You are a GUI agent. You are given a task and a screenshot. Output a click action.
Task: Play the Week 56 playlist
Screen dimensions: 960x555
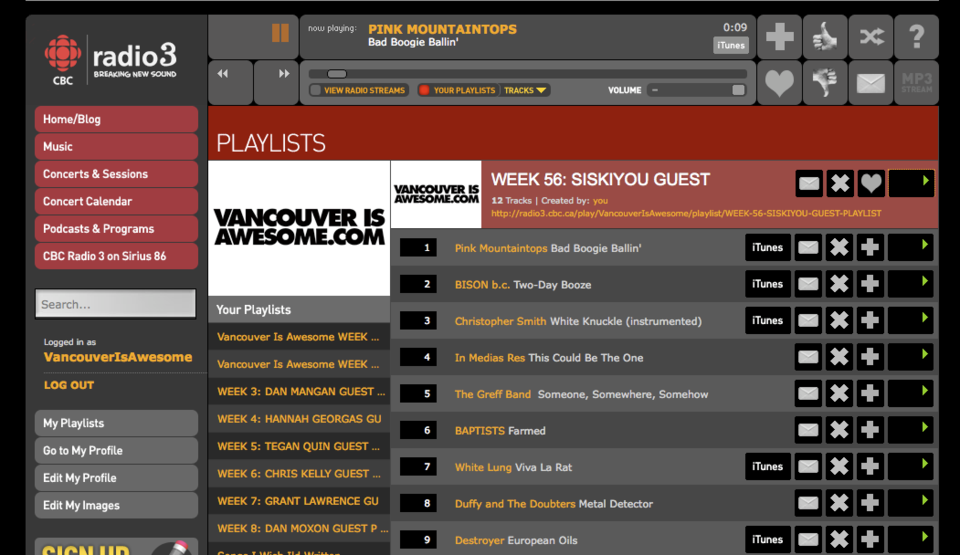[x=911, y=183]
